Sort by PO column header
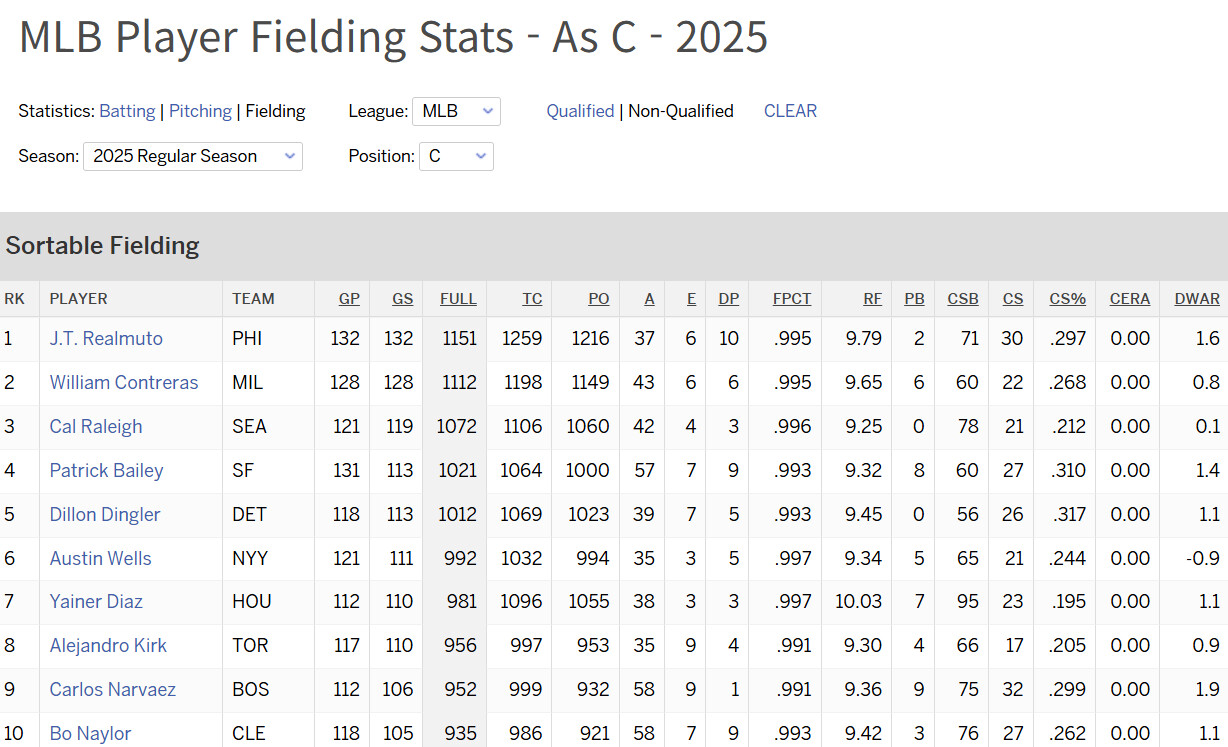This screenshot has width=1228, height=747. 598,298
